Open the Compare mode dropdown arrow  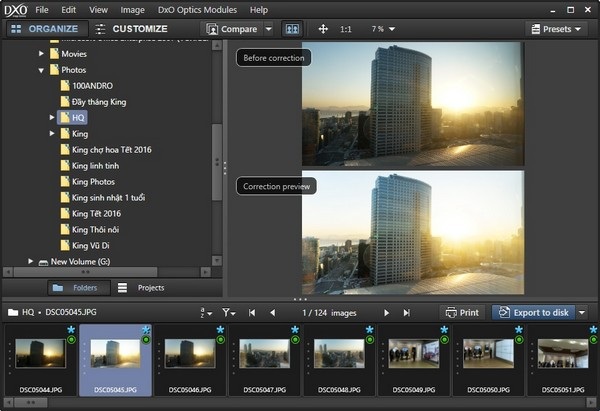coord(269,29)
